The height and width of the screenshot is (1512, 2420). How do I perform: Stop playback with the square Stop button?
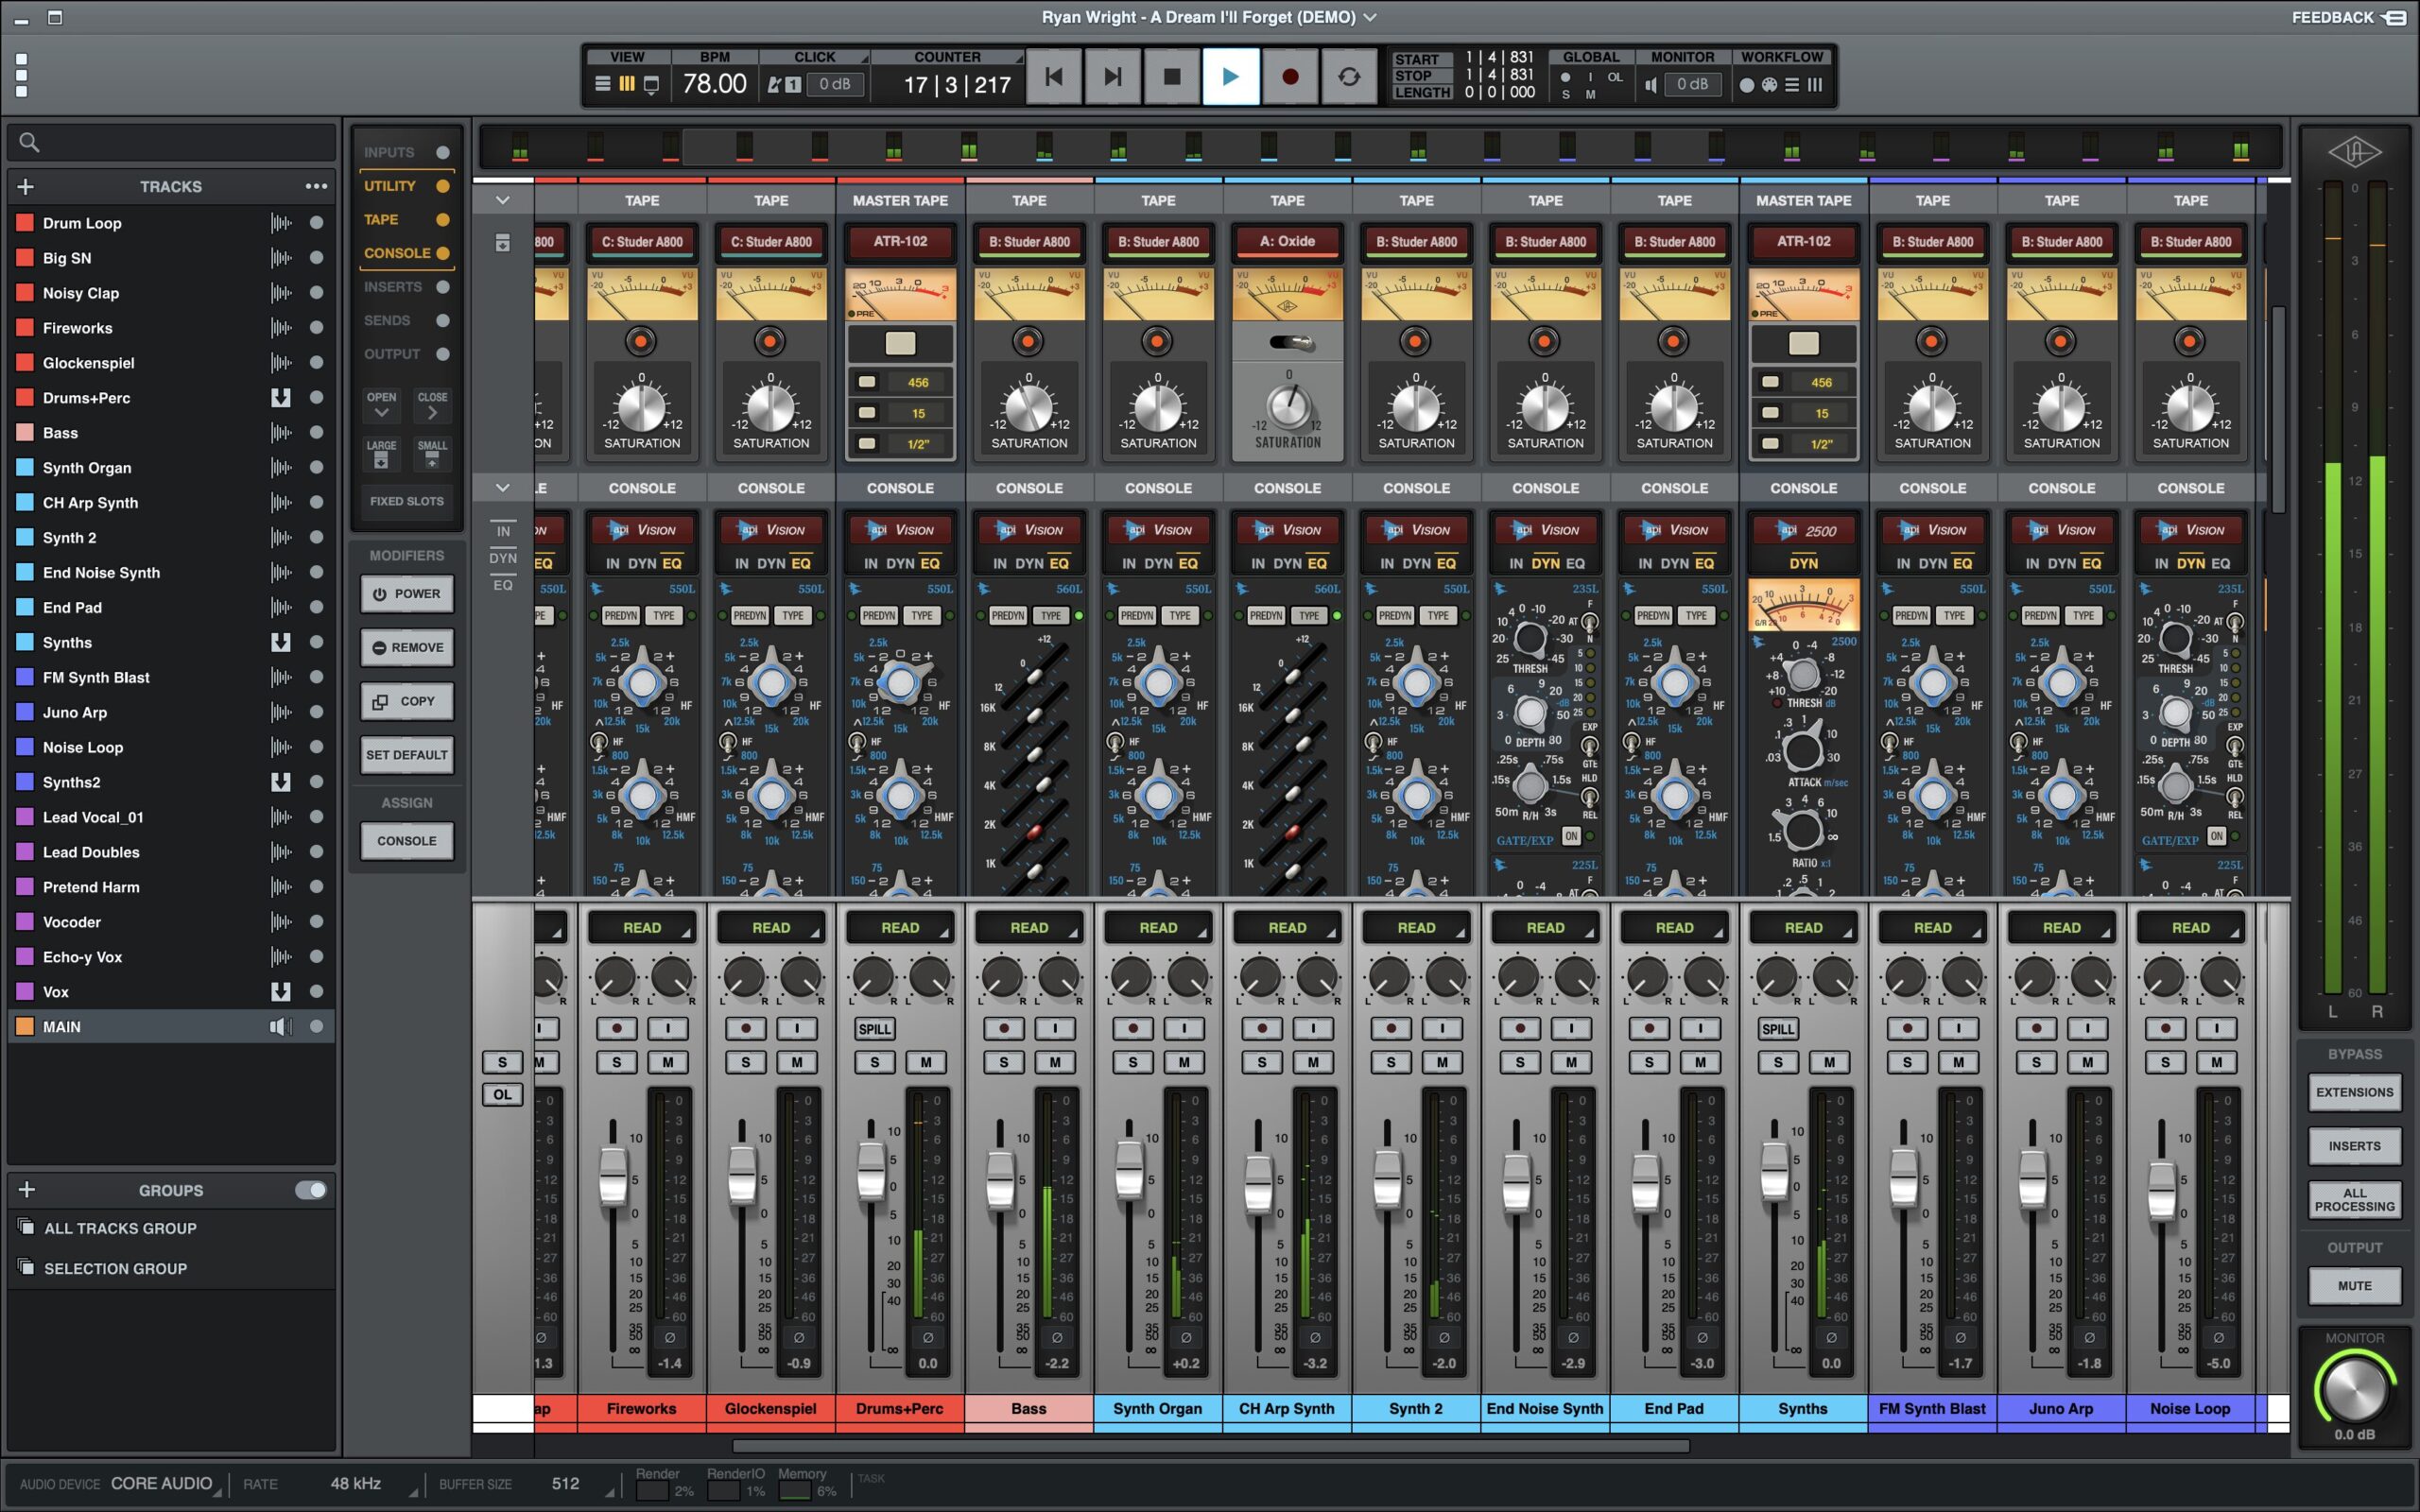(x=1172, y=77)
